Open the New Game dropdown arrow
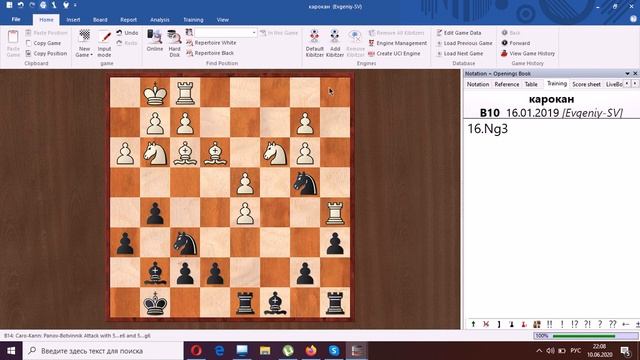 click(91, 55)
